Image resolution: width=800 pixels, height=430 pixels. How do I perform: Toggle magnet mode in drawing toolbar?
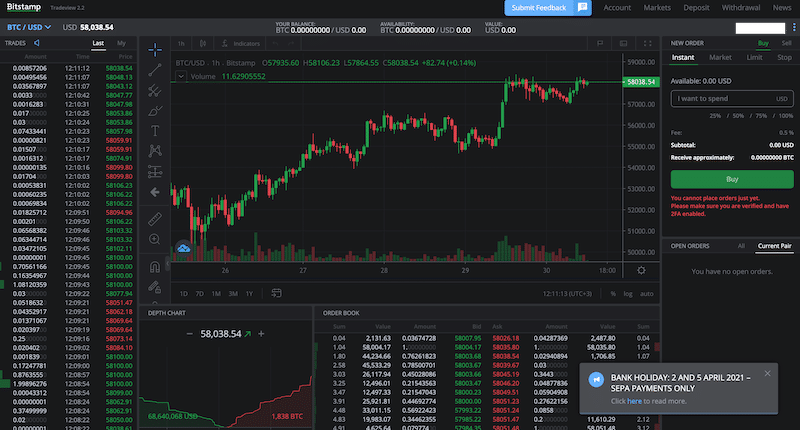(x=155, y=266)
